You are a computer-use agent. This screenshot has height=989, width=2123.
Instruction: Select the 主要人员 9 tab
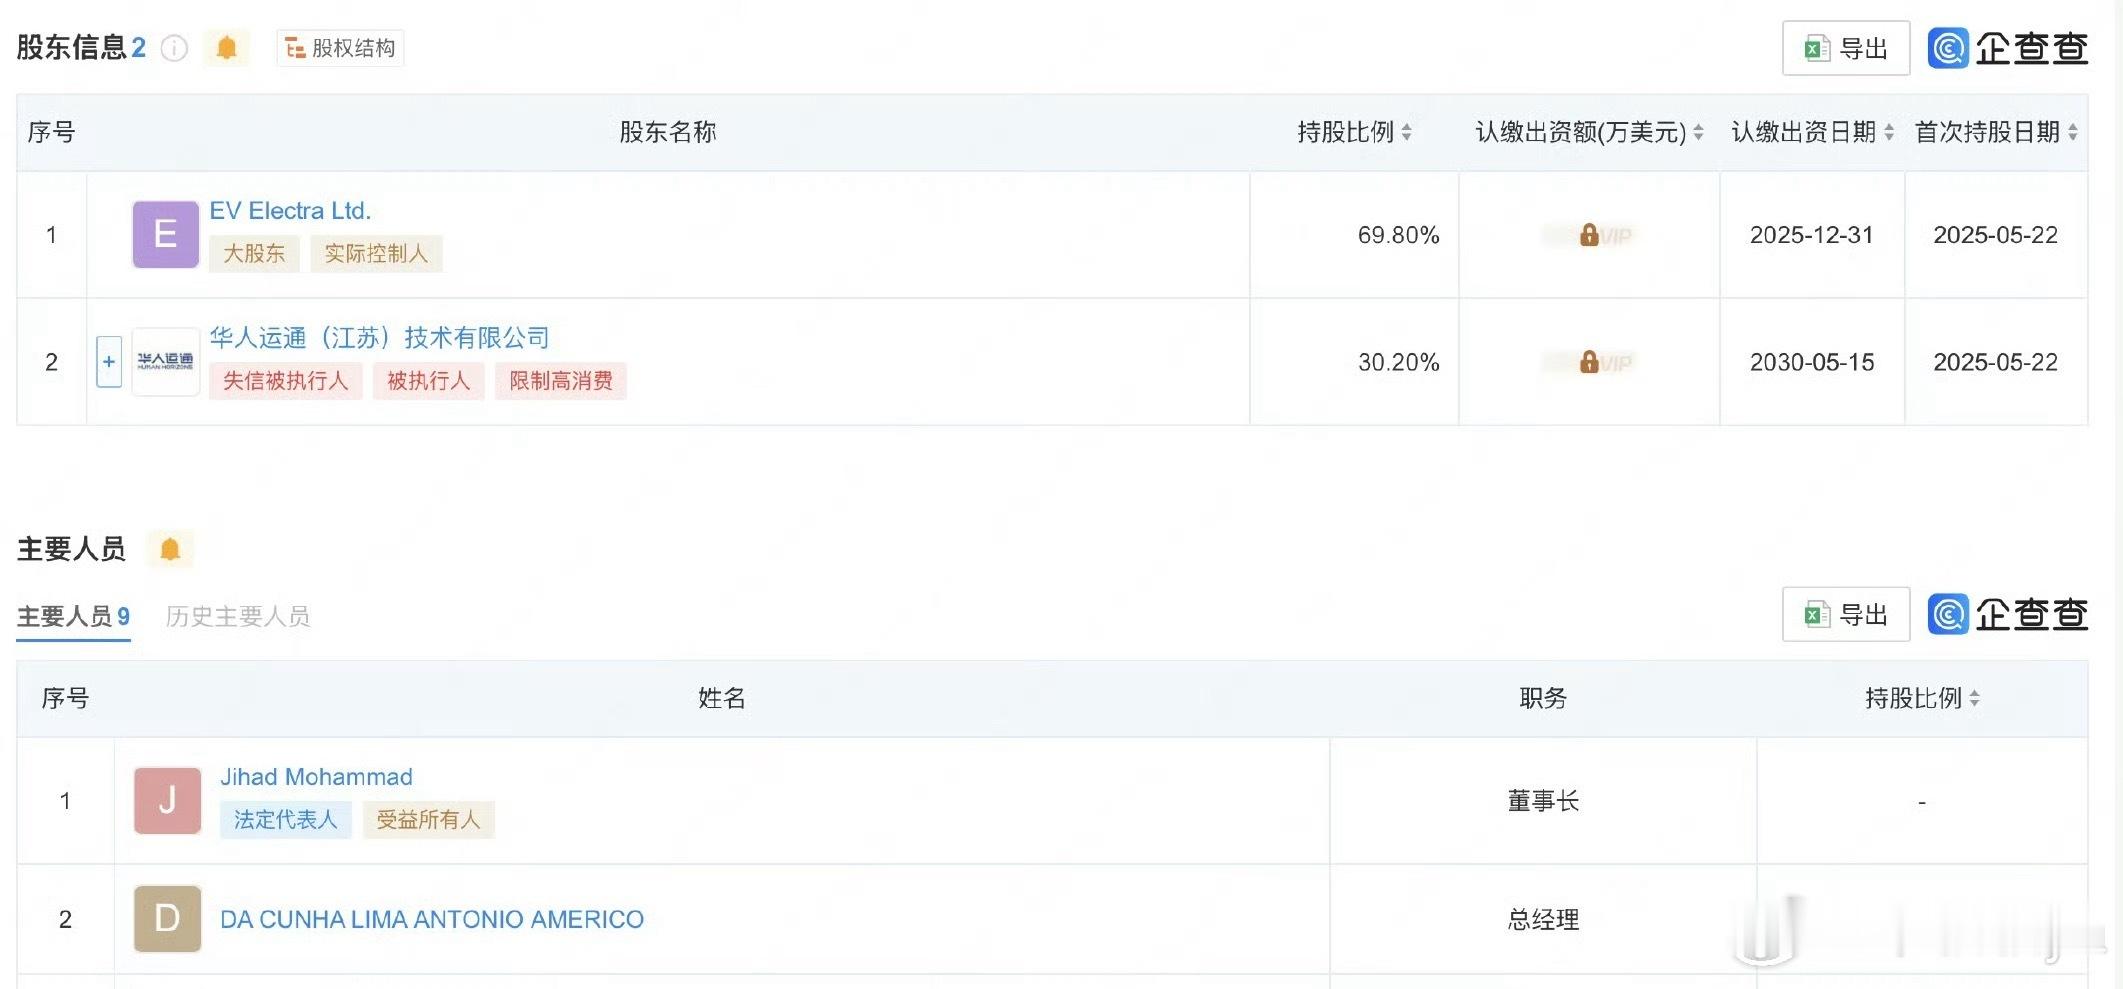[74, 616]
